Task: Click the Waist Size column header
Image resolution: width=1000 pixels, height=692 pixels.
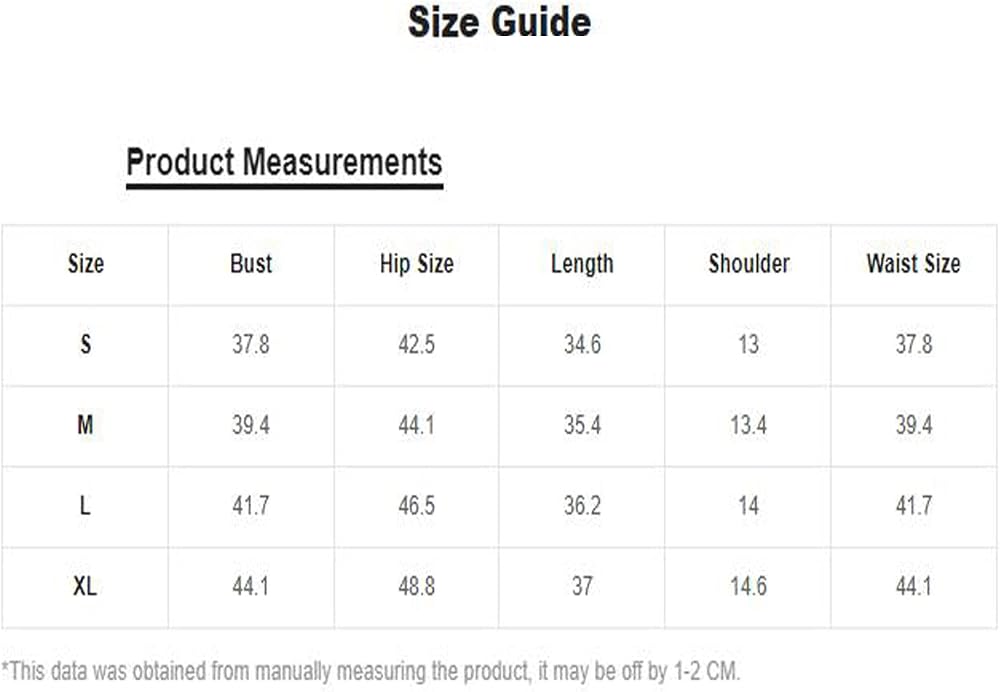Action: point(913,263)
